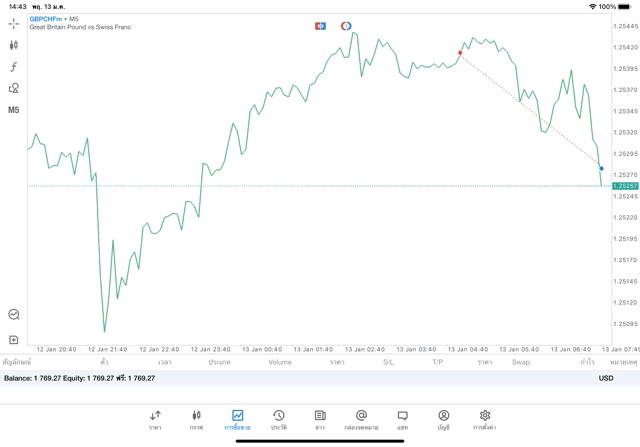Switch to the กราฟ chart tab
Screen dimensions: 640x447
click(x=196, y=419)
